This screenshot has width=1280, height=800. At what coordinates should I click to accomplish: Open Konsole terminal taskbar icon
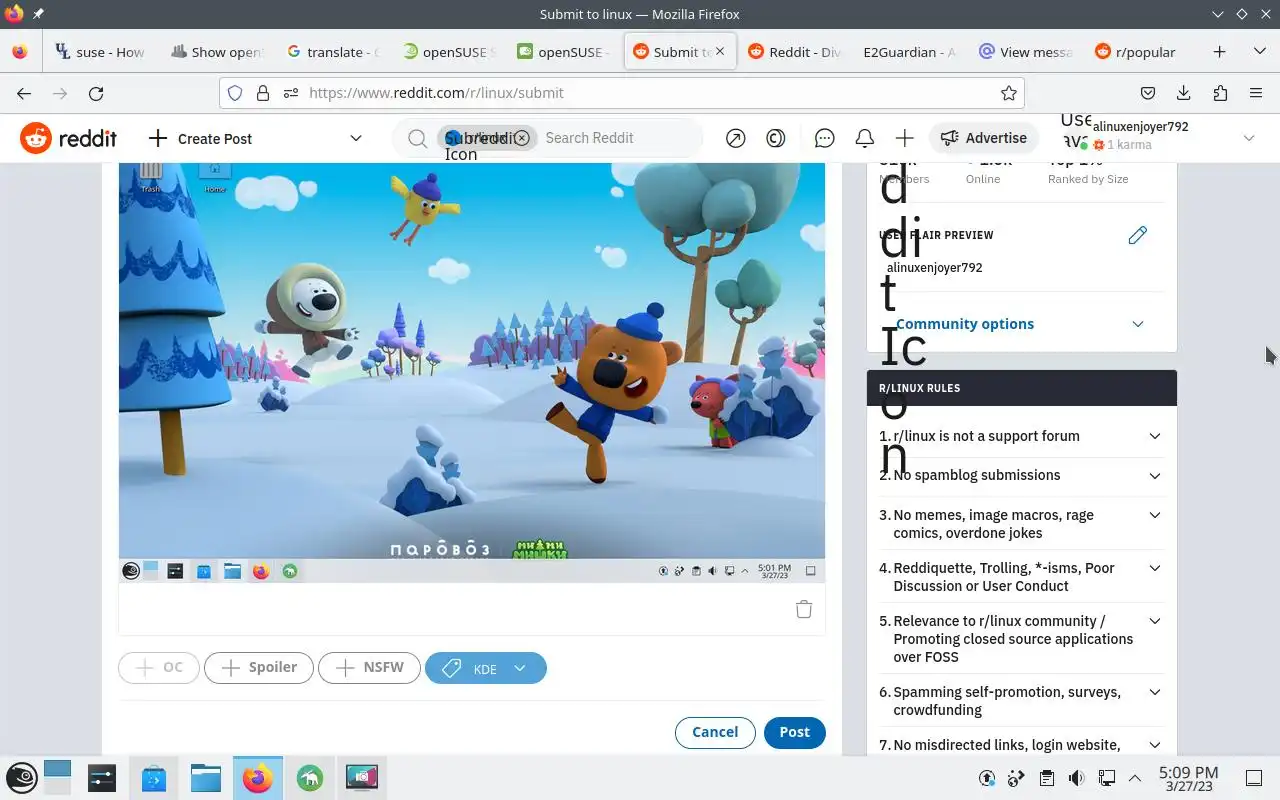pos(101,777)
